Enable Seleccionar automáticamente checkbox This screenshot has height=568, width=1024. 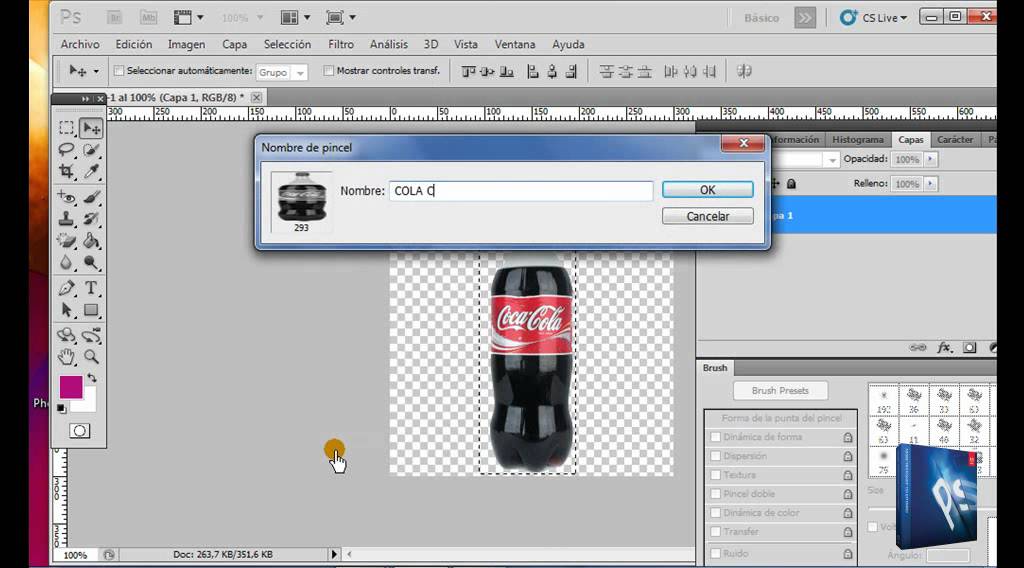pyautogui.click(x=119, y=71)
